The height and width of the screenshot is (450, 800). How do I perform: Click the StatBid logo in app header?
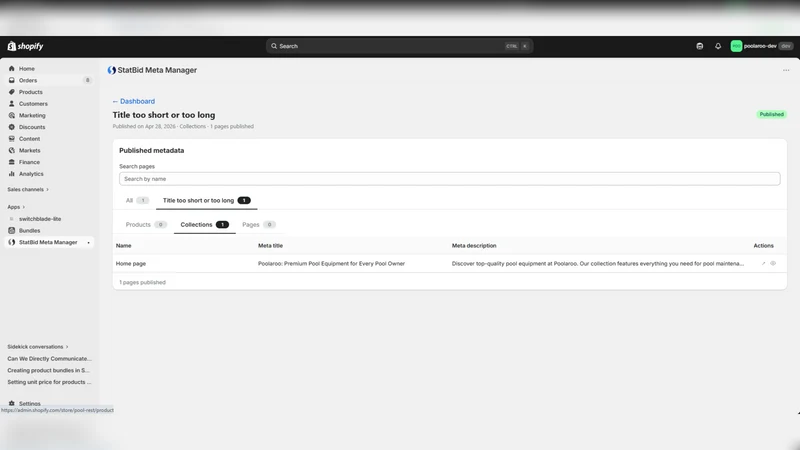[111, 70]
